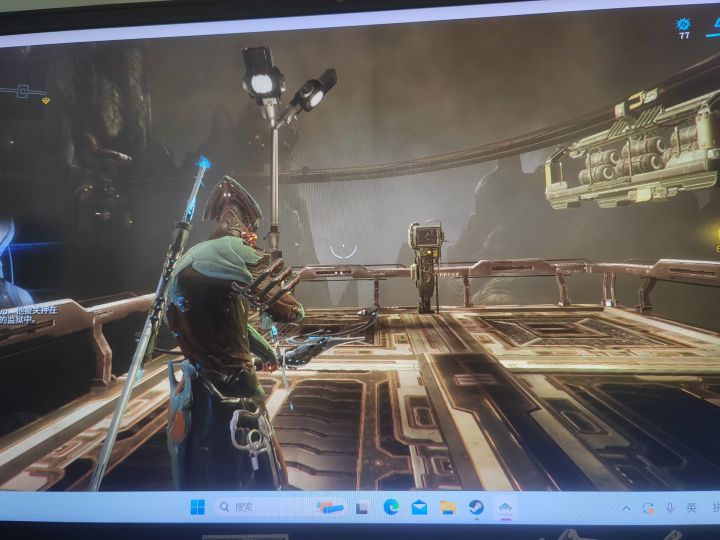
Task: Click the taskbar search box
Action: point(281,507)
